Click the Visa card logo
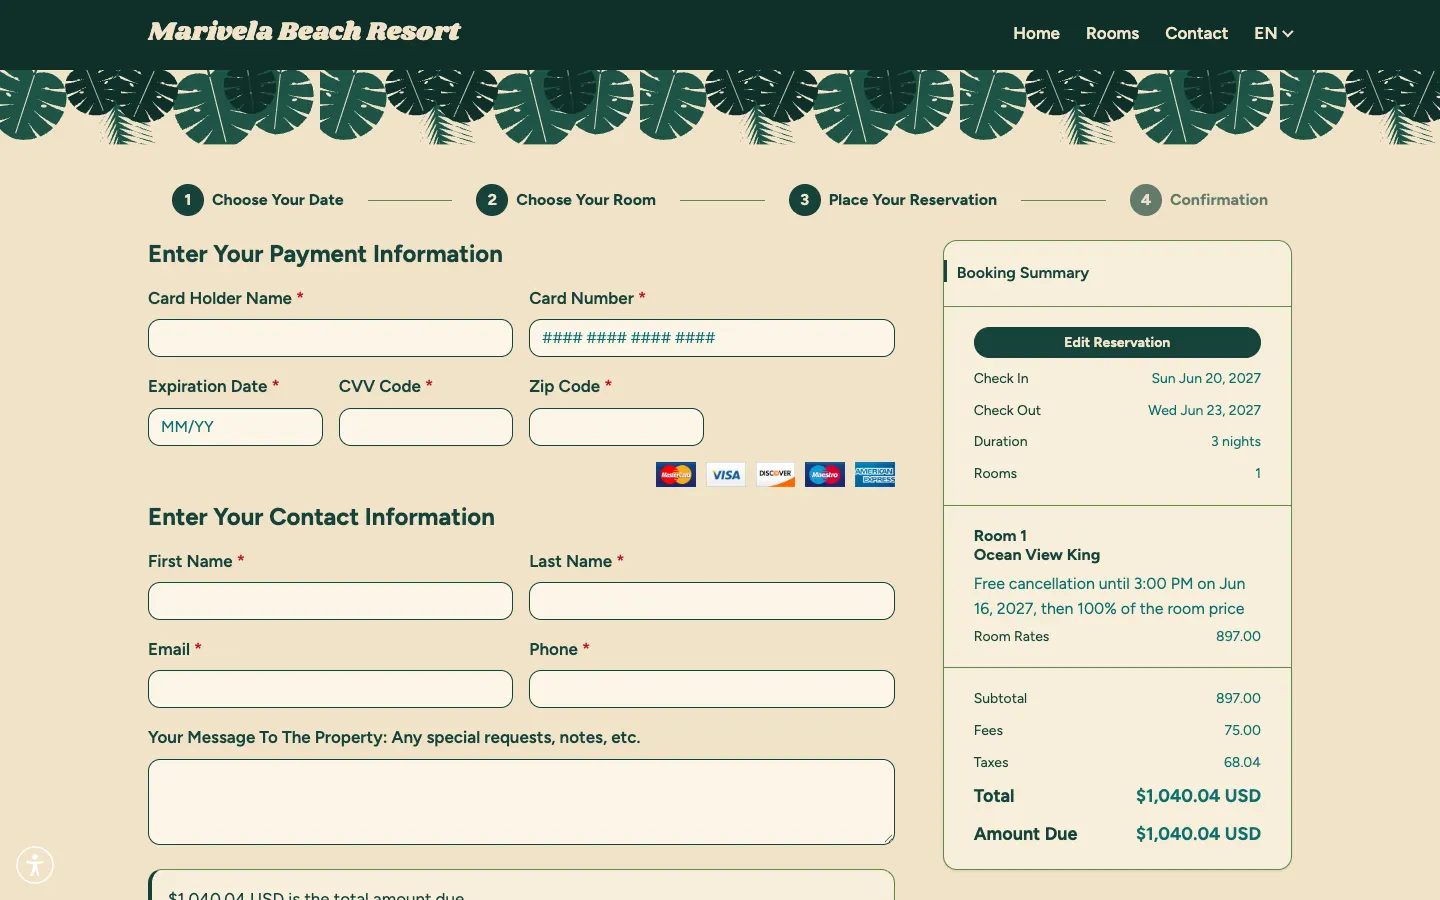 click(726, 474)
